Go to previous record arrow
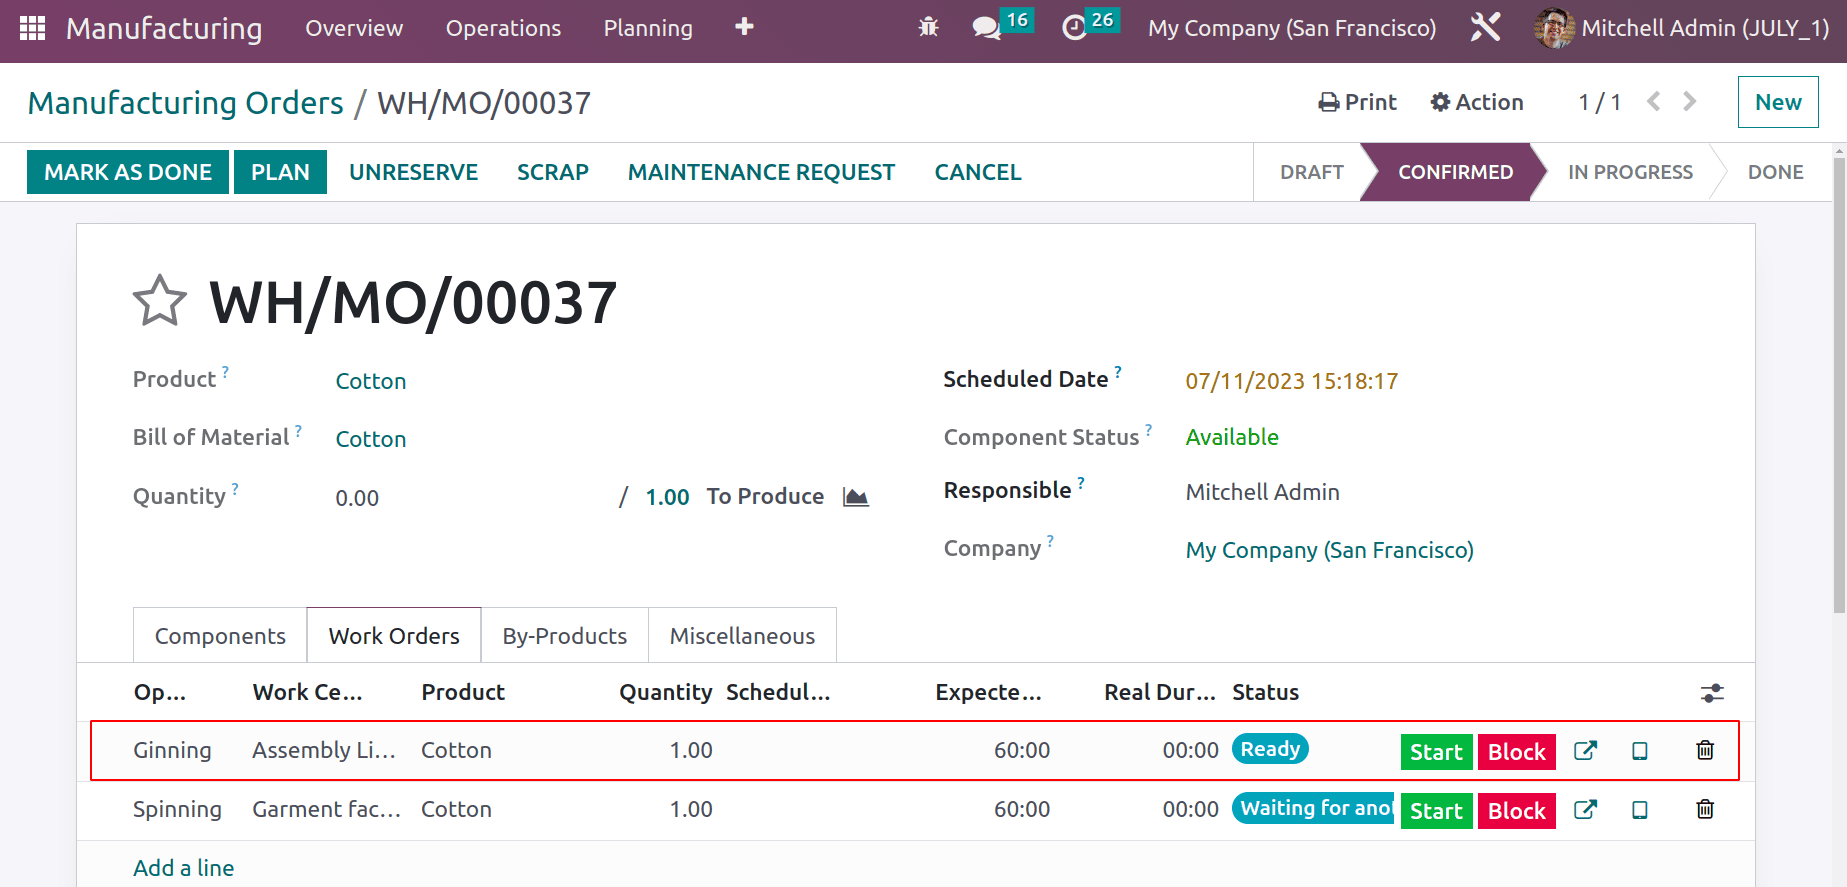The width and height of the screenshot is (1847, 887). 1654,101
